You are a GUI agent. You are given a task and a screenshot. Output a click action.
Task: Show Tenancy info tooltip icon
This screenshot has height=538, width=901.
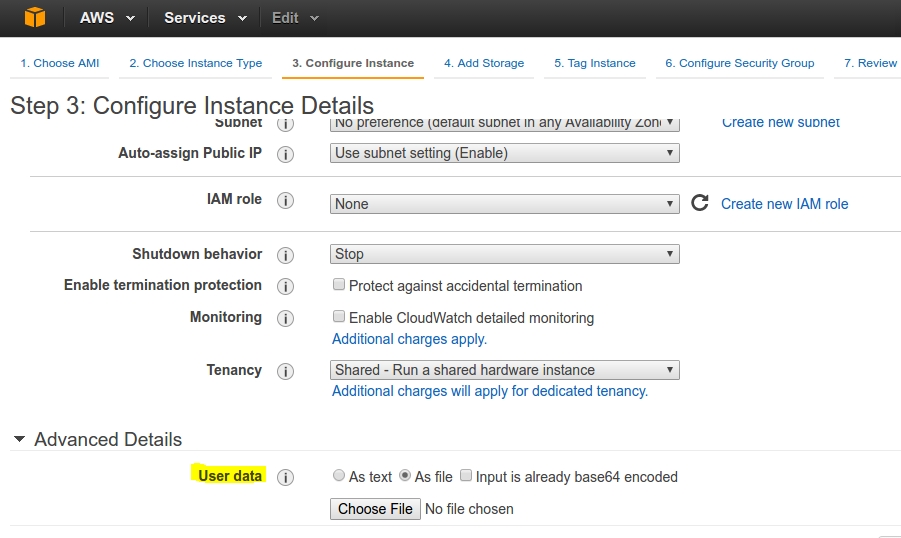[285, 371]
